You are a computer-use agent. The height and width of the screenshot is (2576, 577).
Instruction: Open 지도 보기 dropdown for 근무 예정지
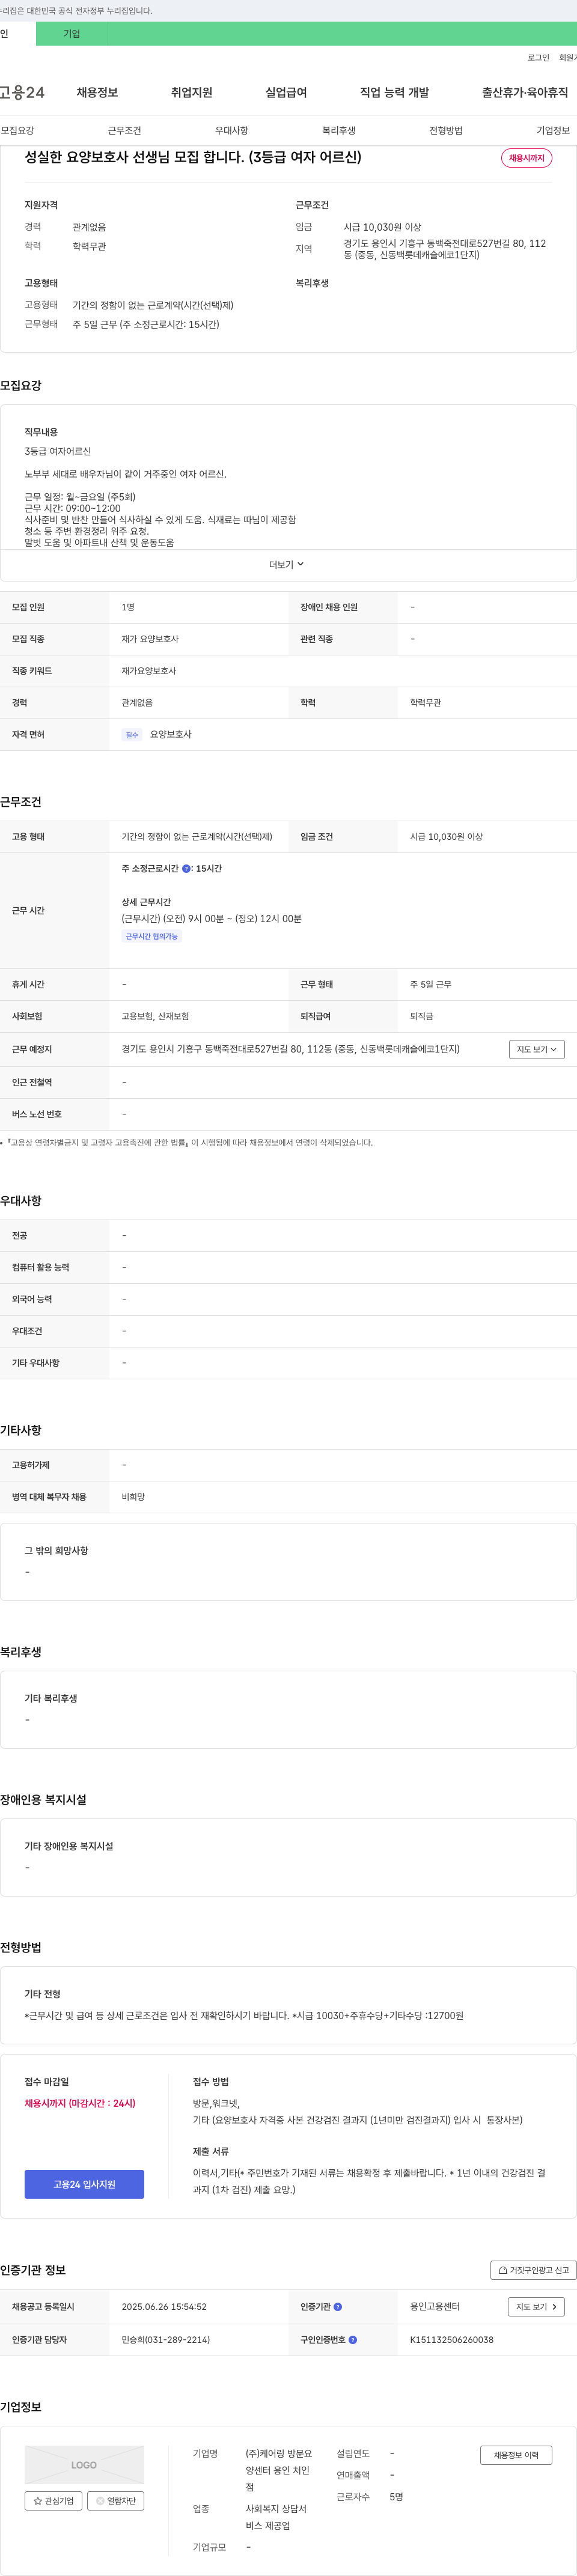click(x=537, y=1049)
